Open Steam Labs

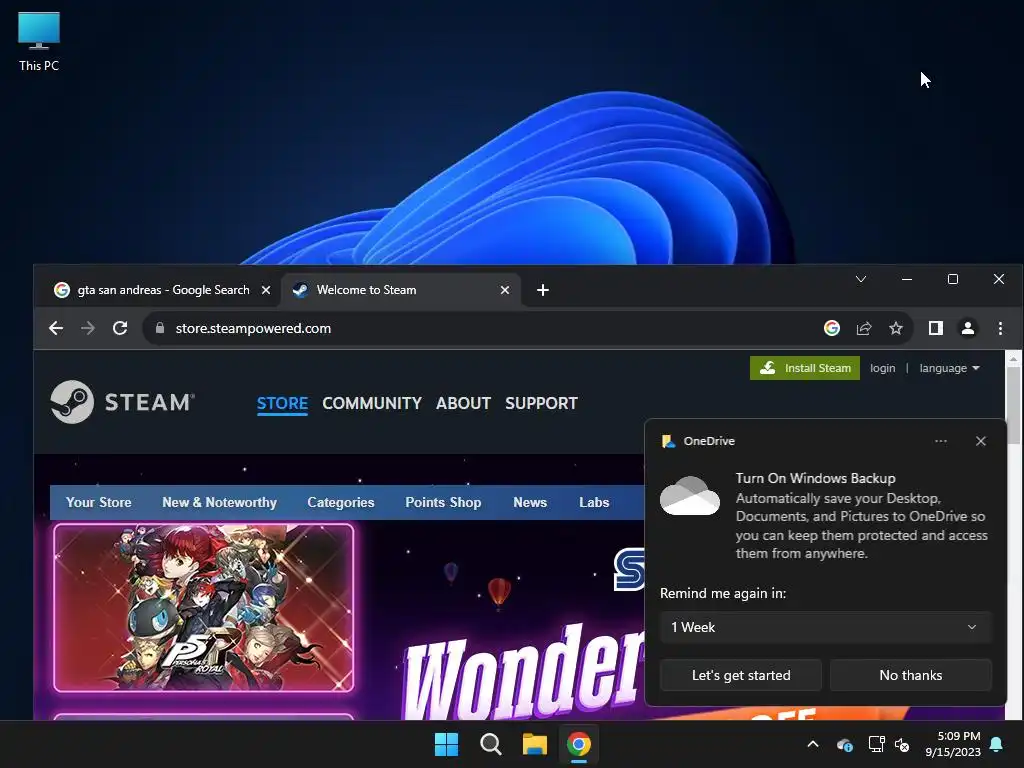[594, 502]
